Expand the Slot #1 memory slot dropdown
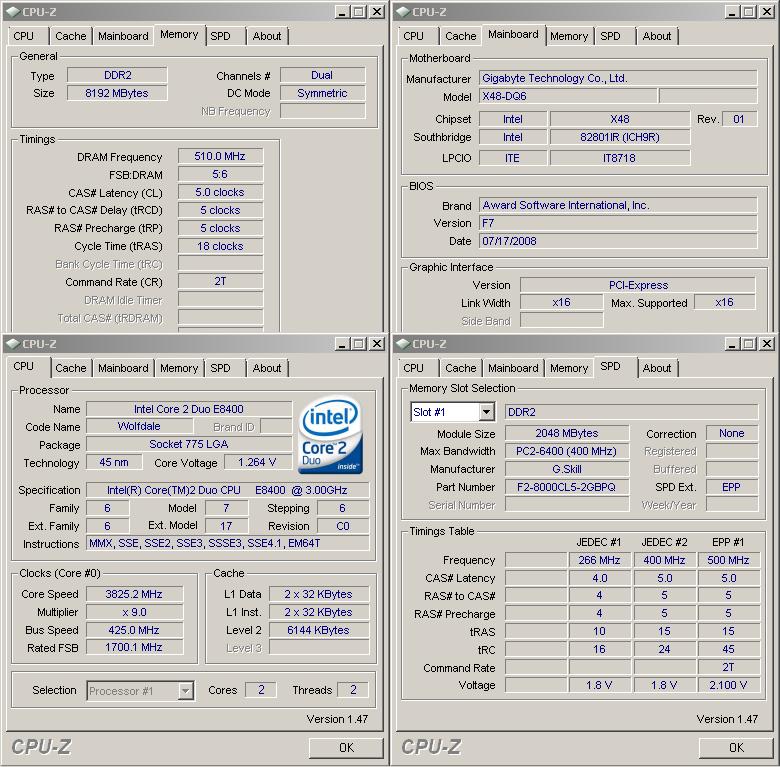780x767 pixels. [x=487, y=412]
